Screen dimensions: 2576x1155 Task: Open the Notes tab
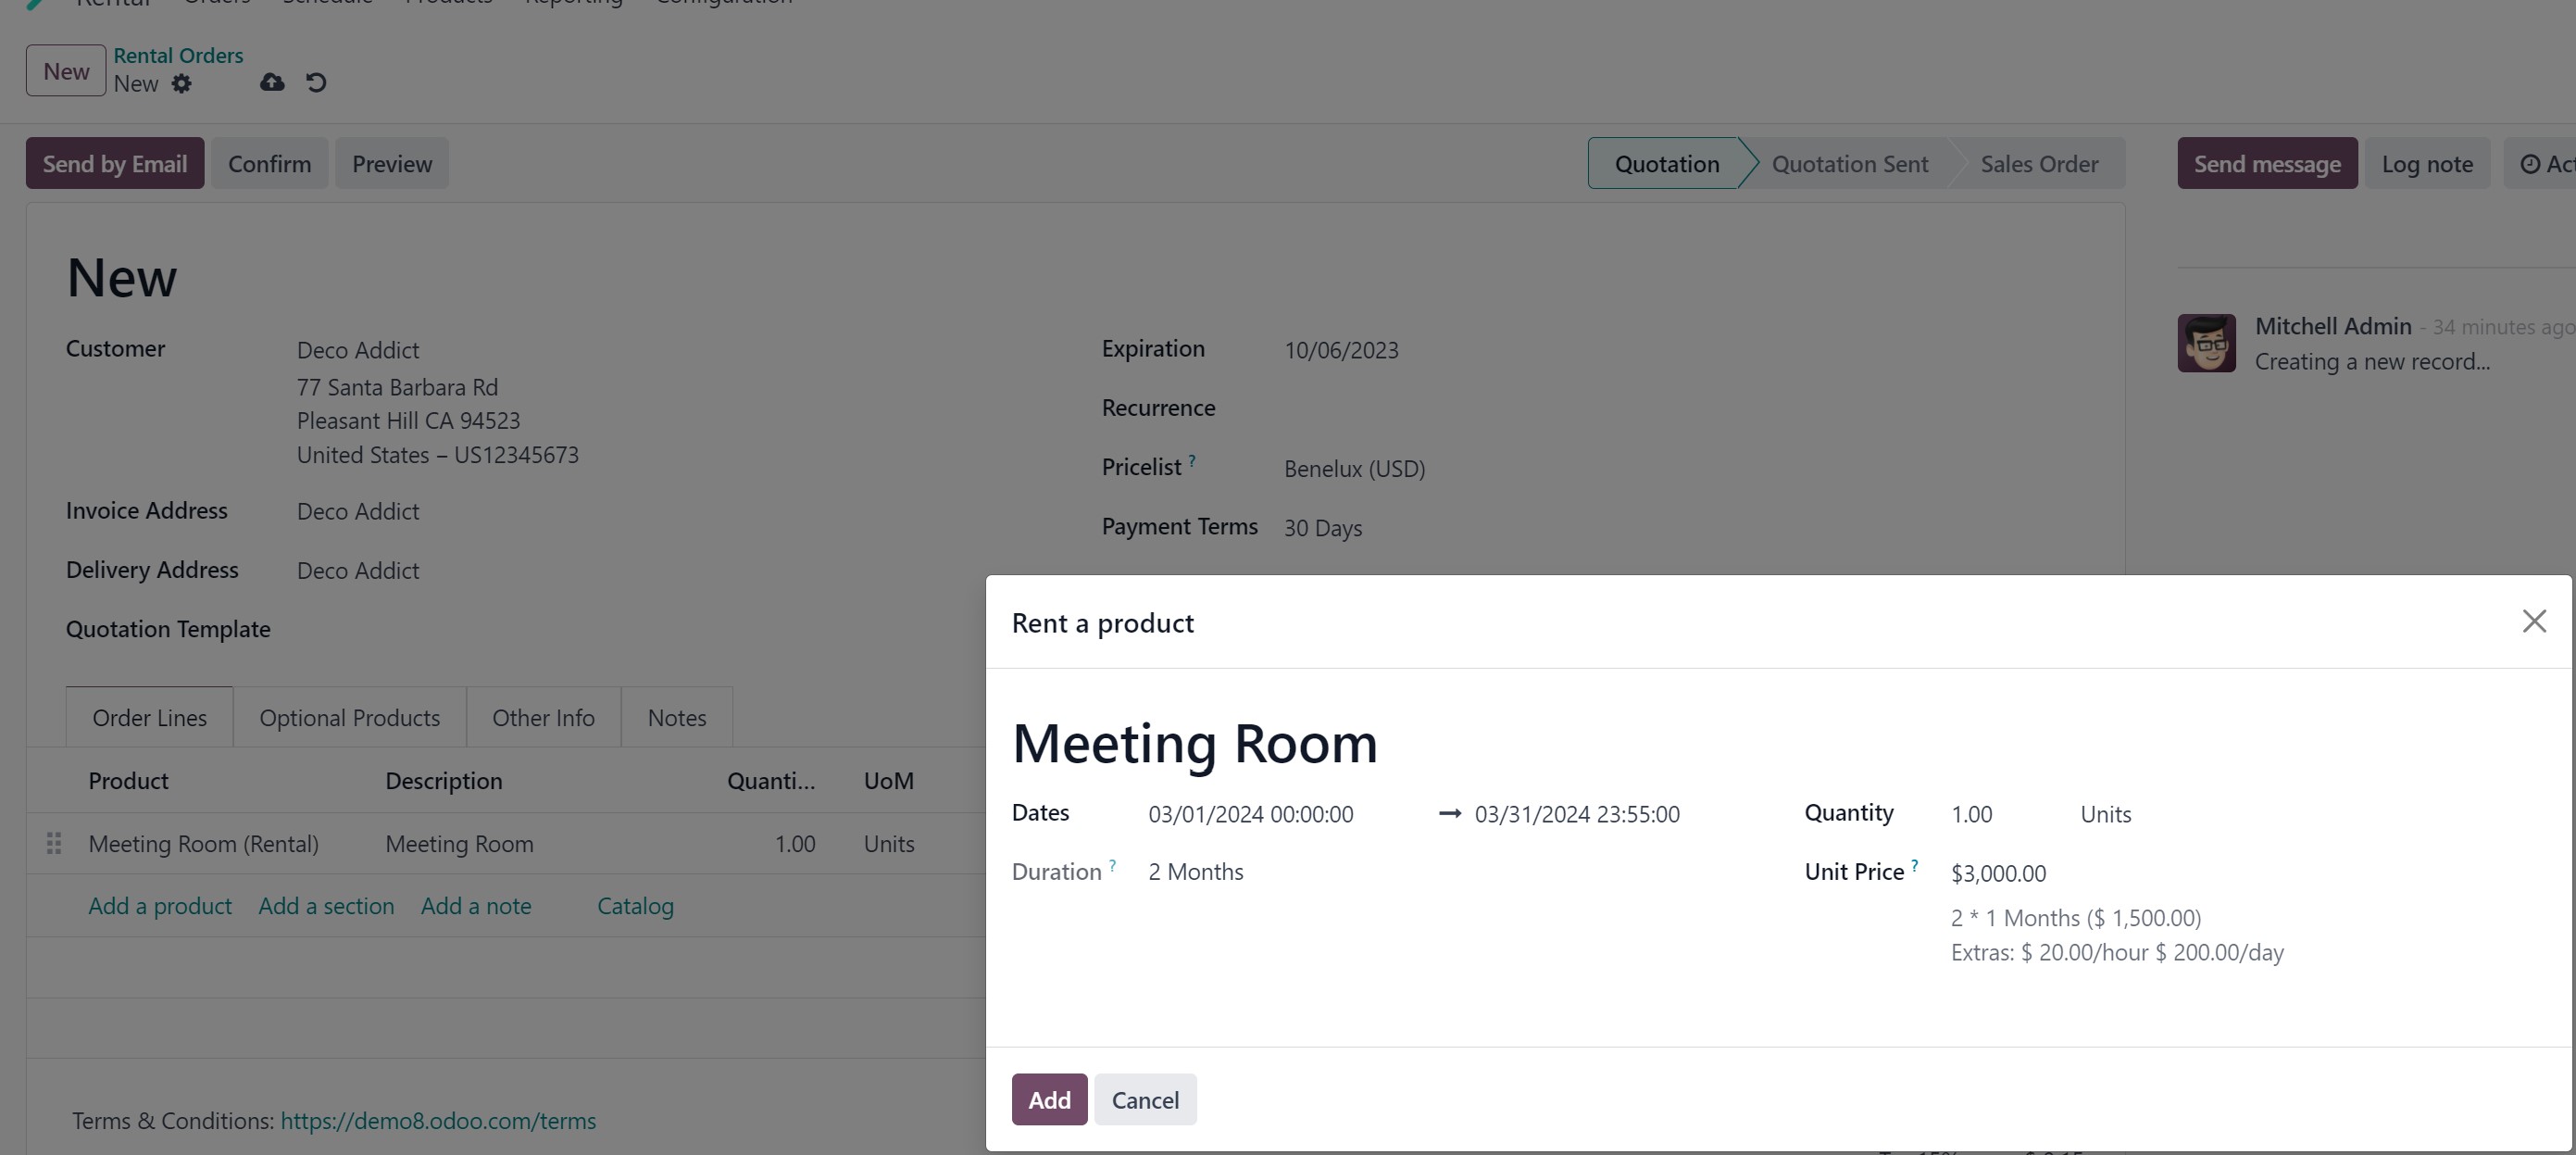pos(676,717)
